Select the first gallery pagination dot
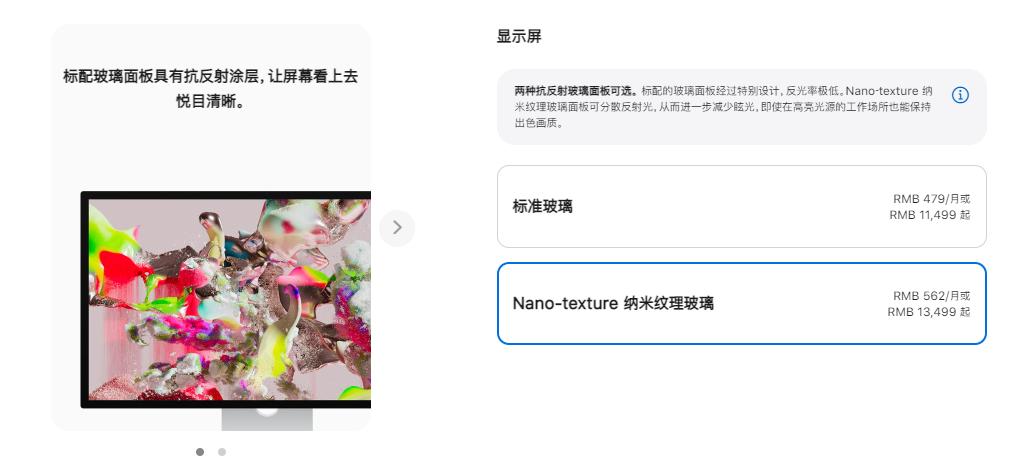Image resolution: width=1012 pixels, height=458 pixels. click(200, 452)
